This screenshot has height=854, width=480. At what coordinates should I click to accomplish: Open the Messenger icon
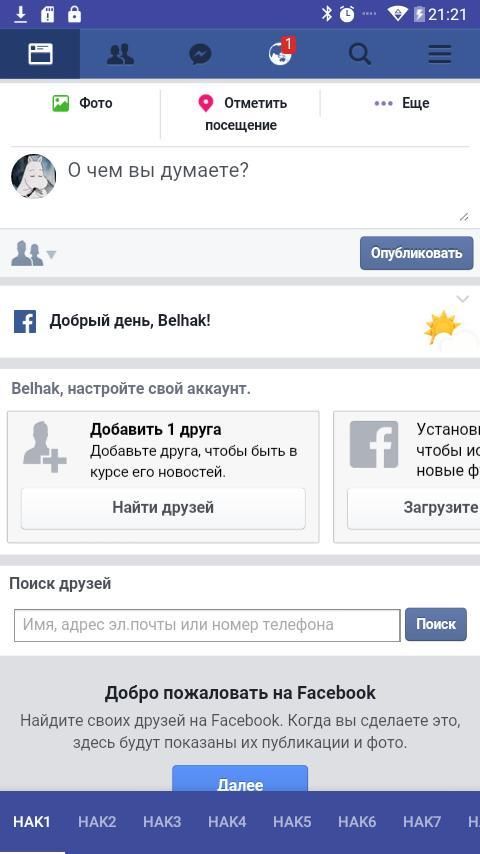coord(200,54)
